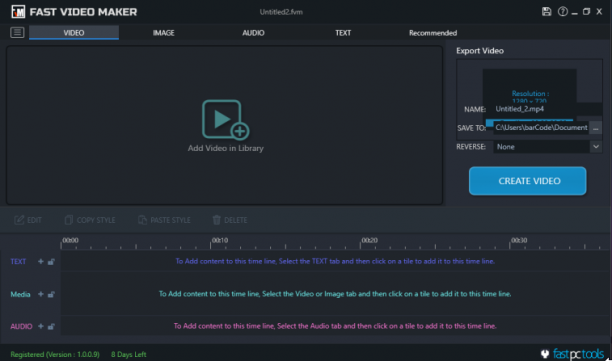Open the fastpctools logo link

click(572, 354)
